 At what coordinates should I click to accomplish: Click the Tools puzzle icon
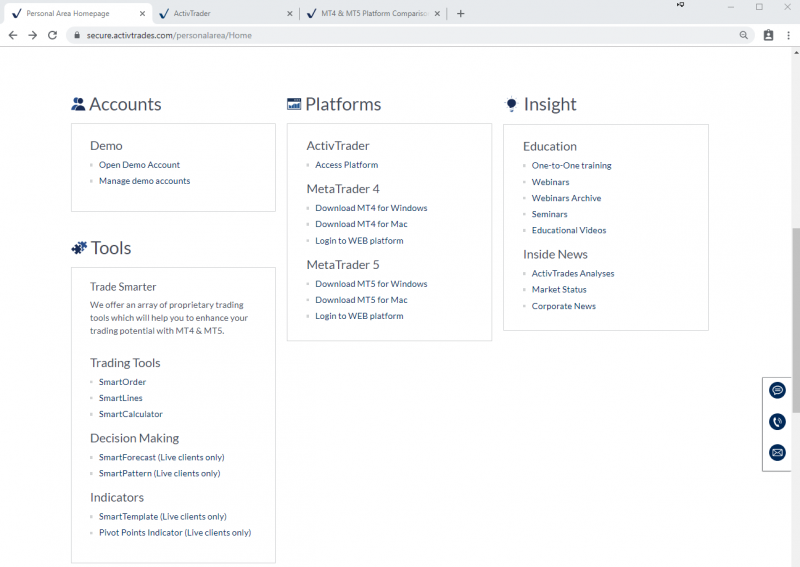[x=79, y=248]
